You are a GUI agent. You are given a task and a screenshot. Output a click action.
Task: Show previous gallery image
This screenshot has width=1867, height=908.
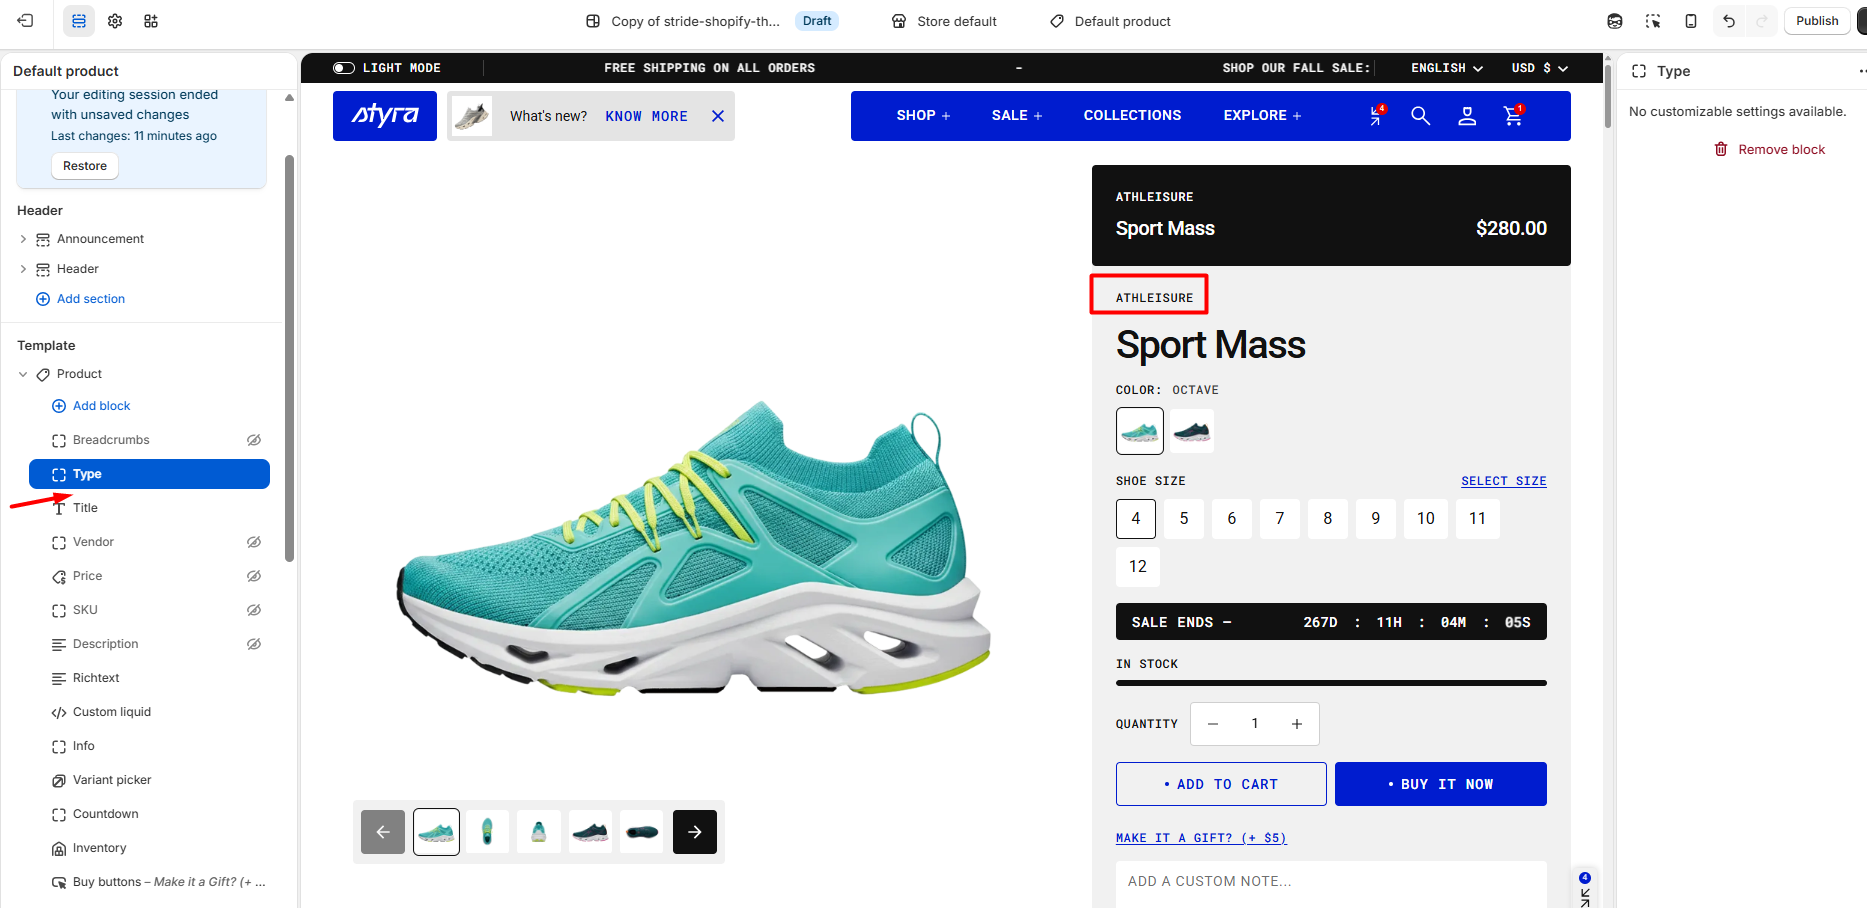coord(383,832)
